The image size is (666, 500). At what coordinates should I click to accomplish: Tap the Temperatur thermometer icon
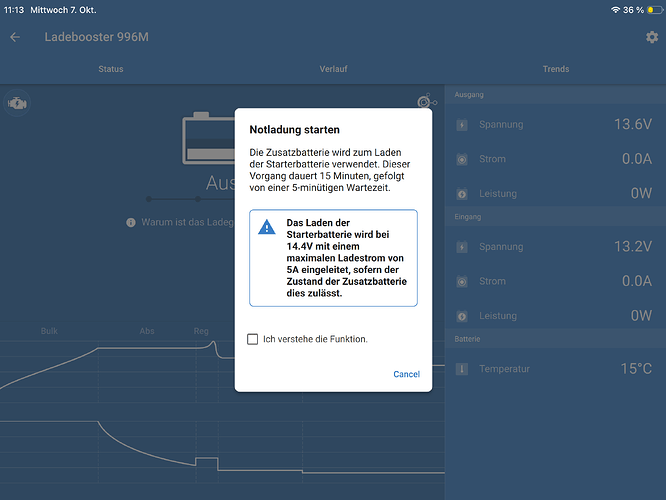click(462, 369)
